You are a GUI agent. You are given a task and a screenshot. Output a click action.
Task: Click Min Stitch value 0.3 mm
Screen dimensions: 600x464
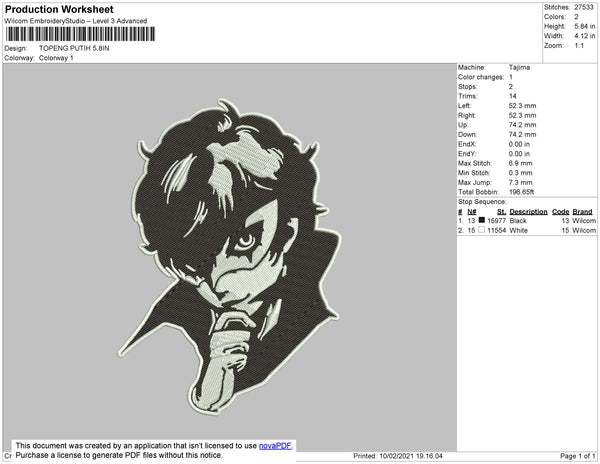pyautogui.click(x=520, y=173)
